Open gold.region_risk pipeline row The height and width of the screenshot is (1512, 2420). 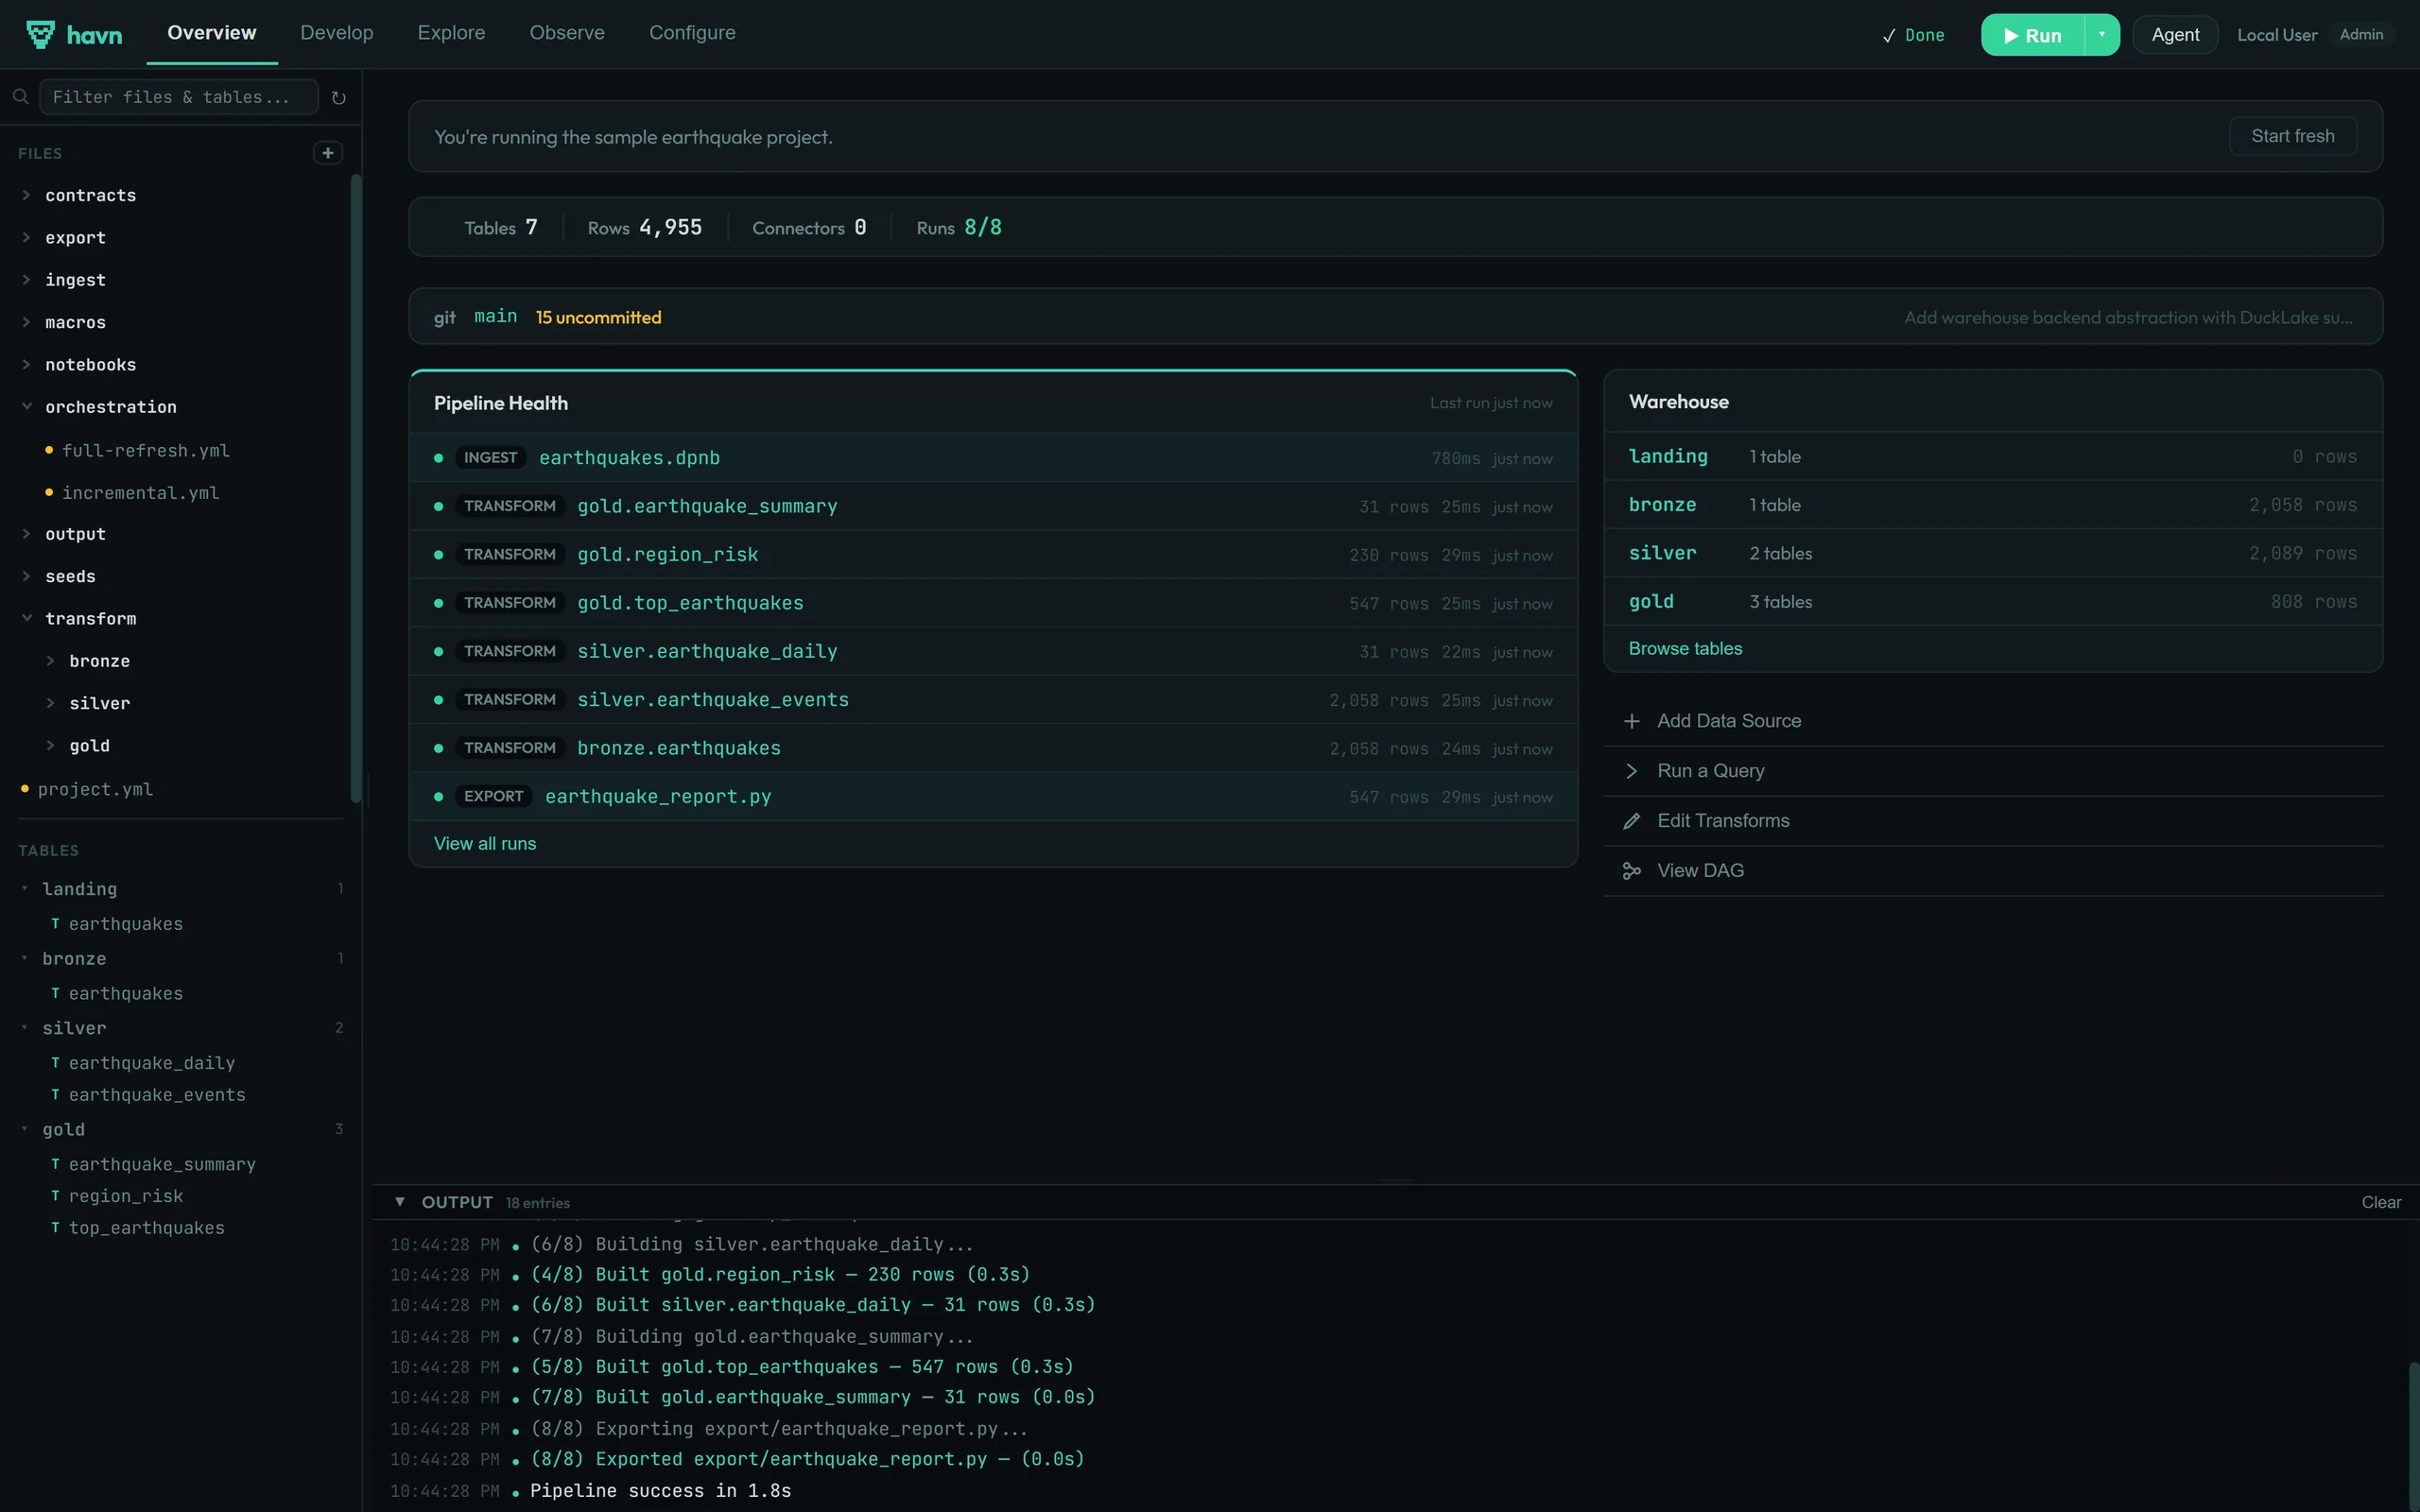[x=993, y=555]
